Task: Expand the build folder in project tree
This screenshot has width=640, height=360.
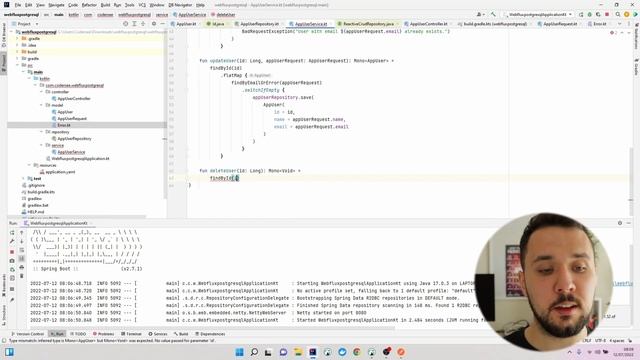Action: [x=18, y=52]
